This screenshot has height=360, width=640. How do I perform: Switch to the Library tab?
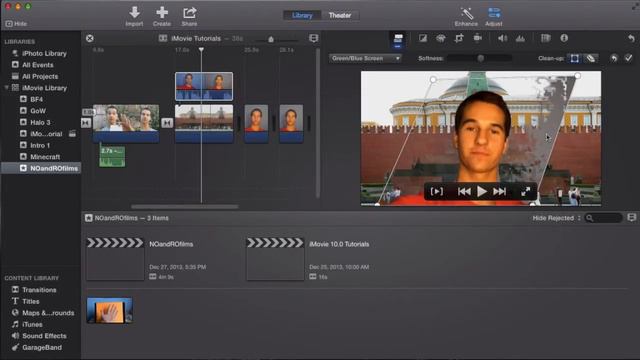pyautogui.click(x=302, y=16)
